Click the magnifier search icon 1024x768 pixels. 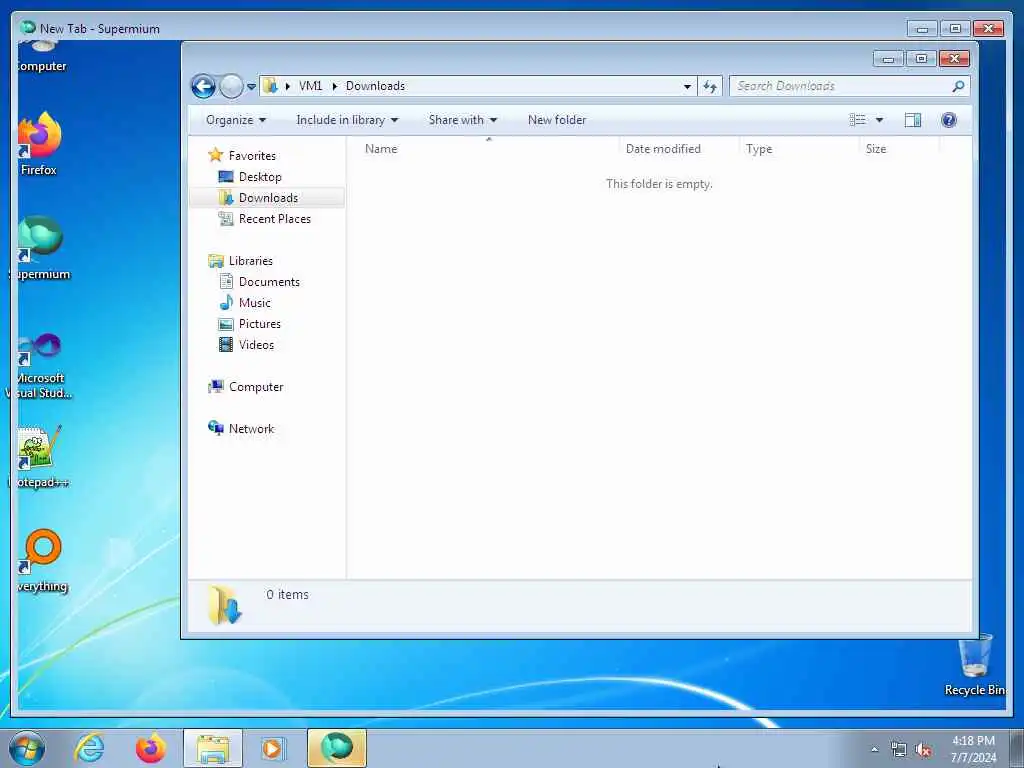(x=958, y=86)
